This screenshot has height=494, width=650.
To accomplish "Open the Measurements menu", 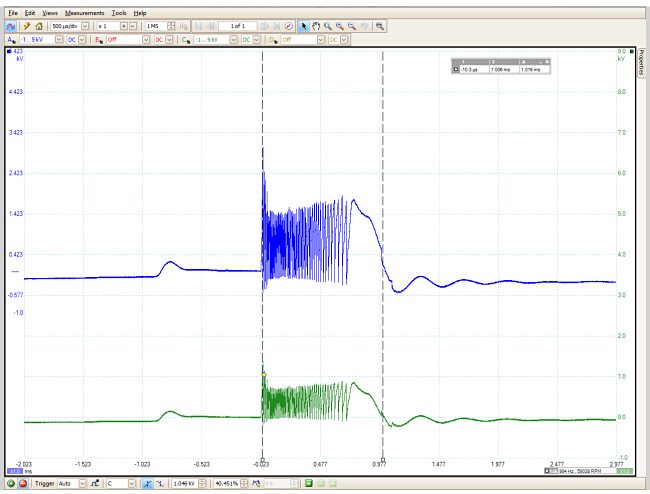I will [x=83, y=12].
